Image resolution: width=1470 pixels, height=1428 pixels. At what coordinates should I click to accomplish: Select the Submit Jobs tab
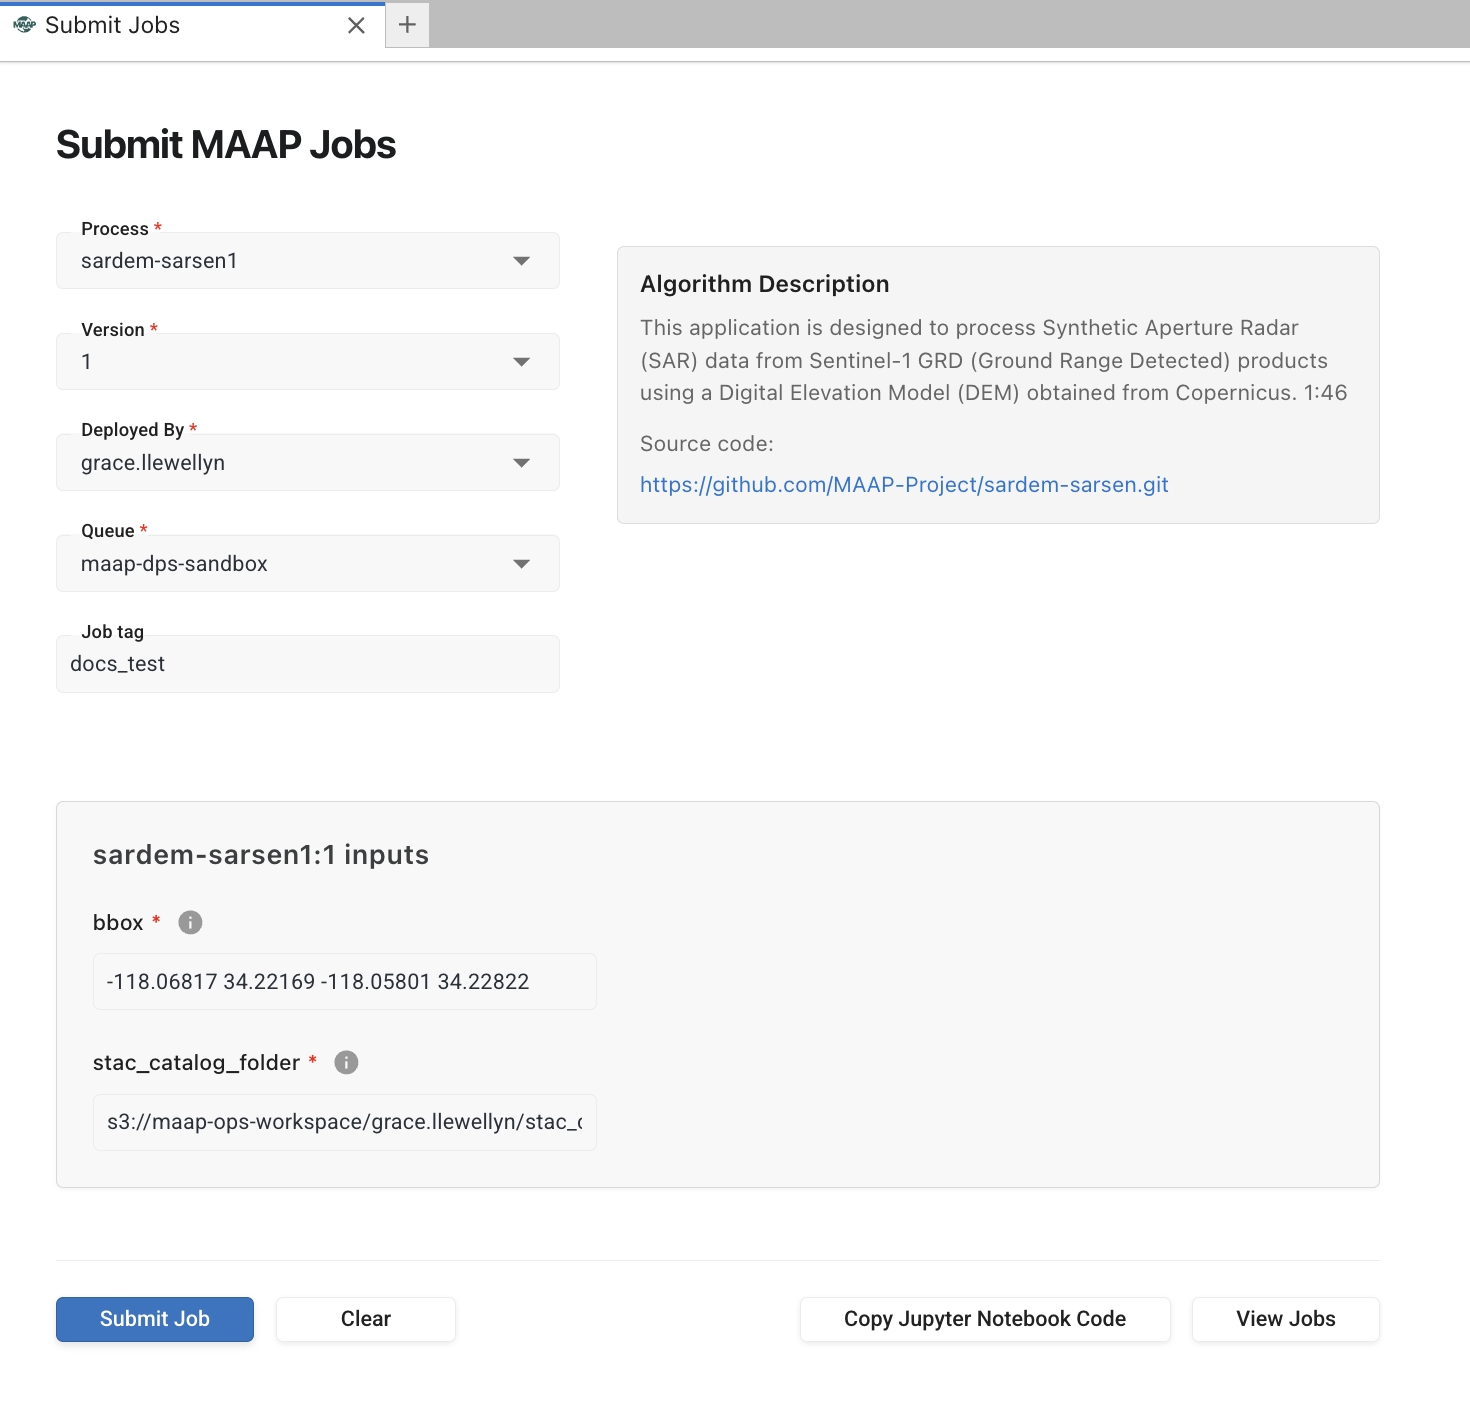(192, 25)
